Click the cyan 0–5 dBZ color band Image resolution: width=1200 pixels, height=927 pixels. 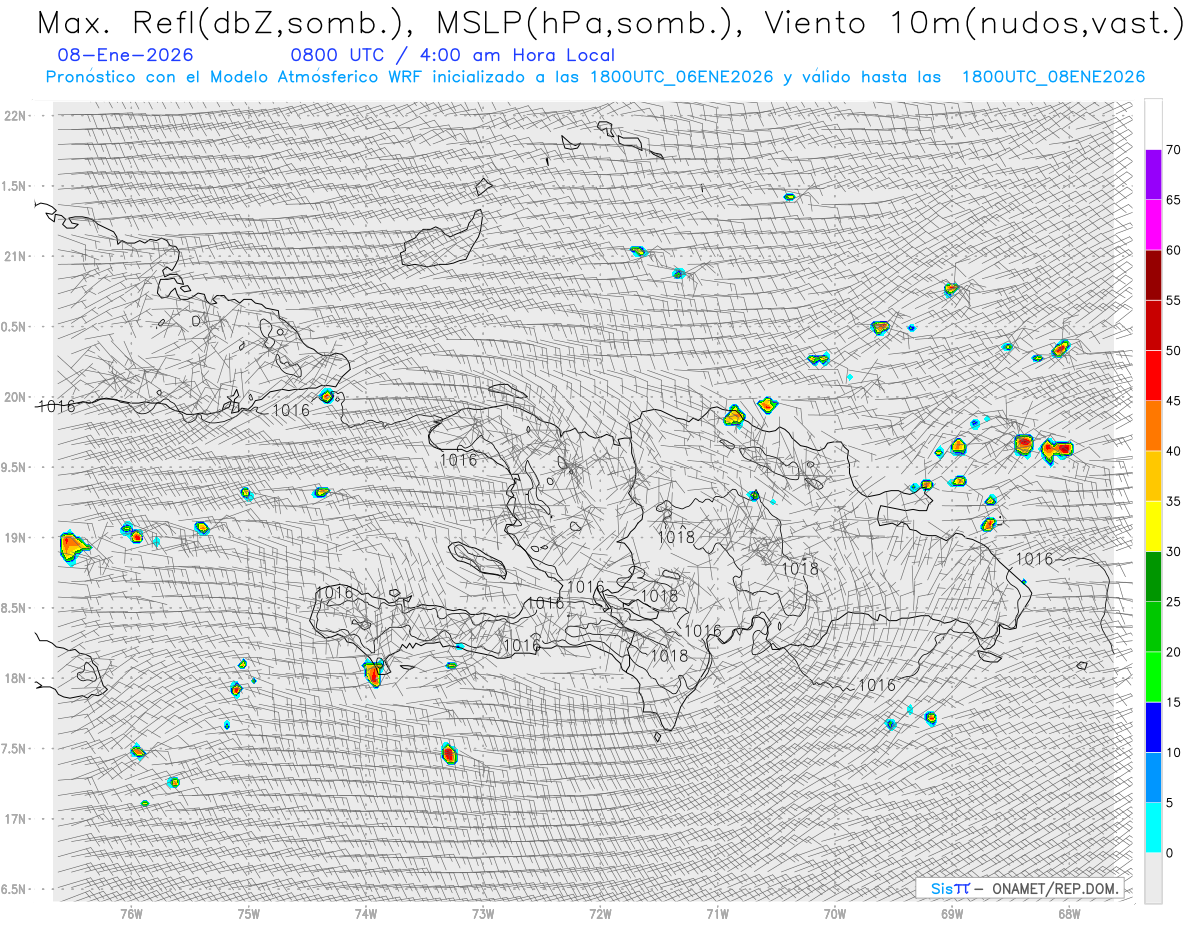(1153, 827)
